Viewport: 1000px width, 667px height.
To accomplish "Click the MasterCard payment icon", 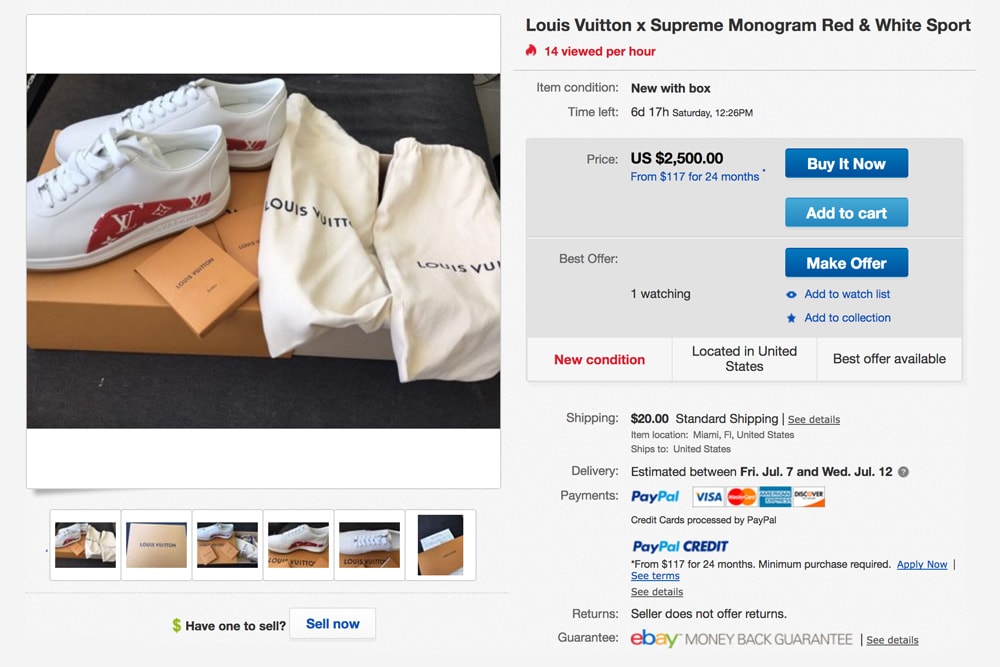I will [741, 496].
